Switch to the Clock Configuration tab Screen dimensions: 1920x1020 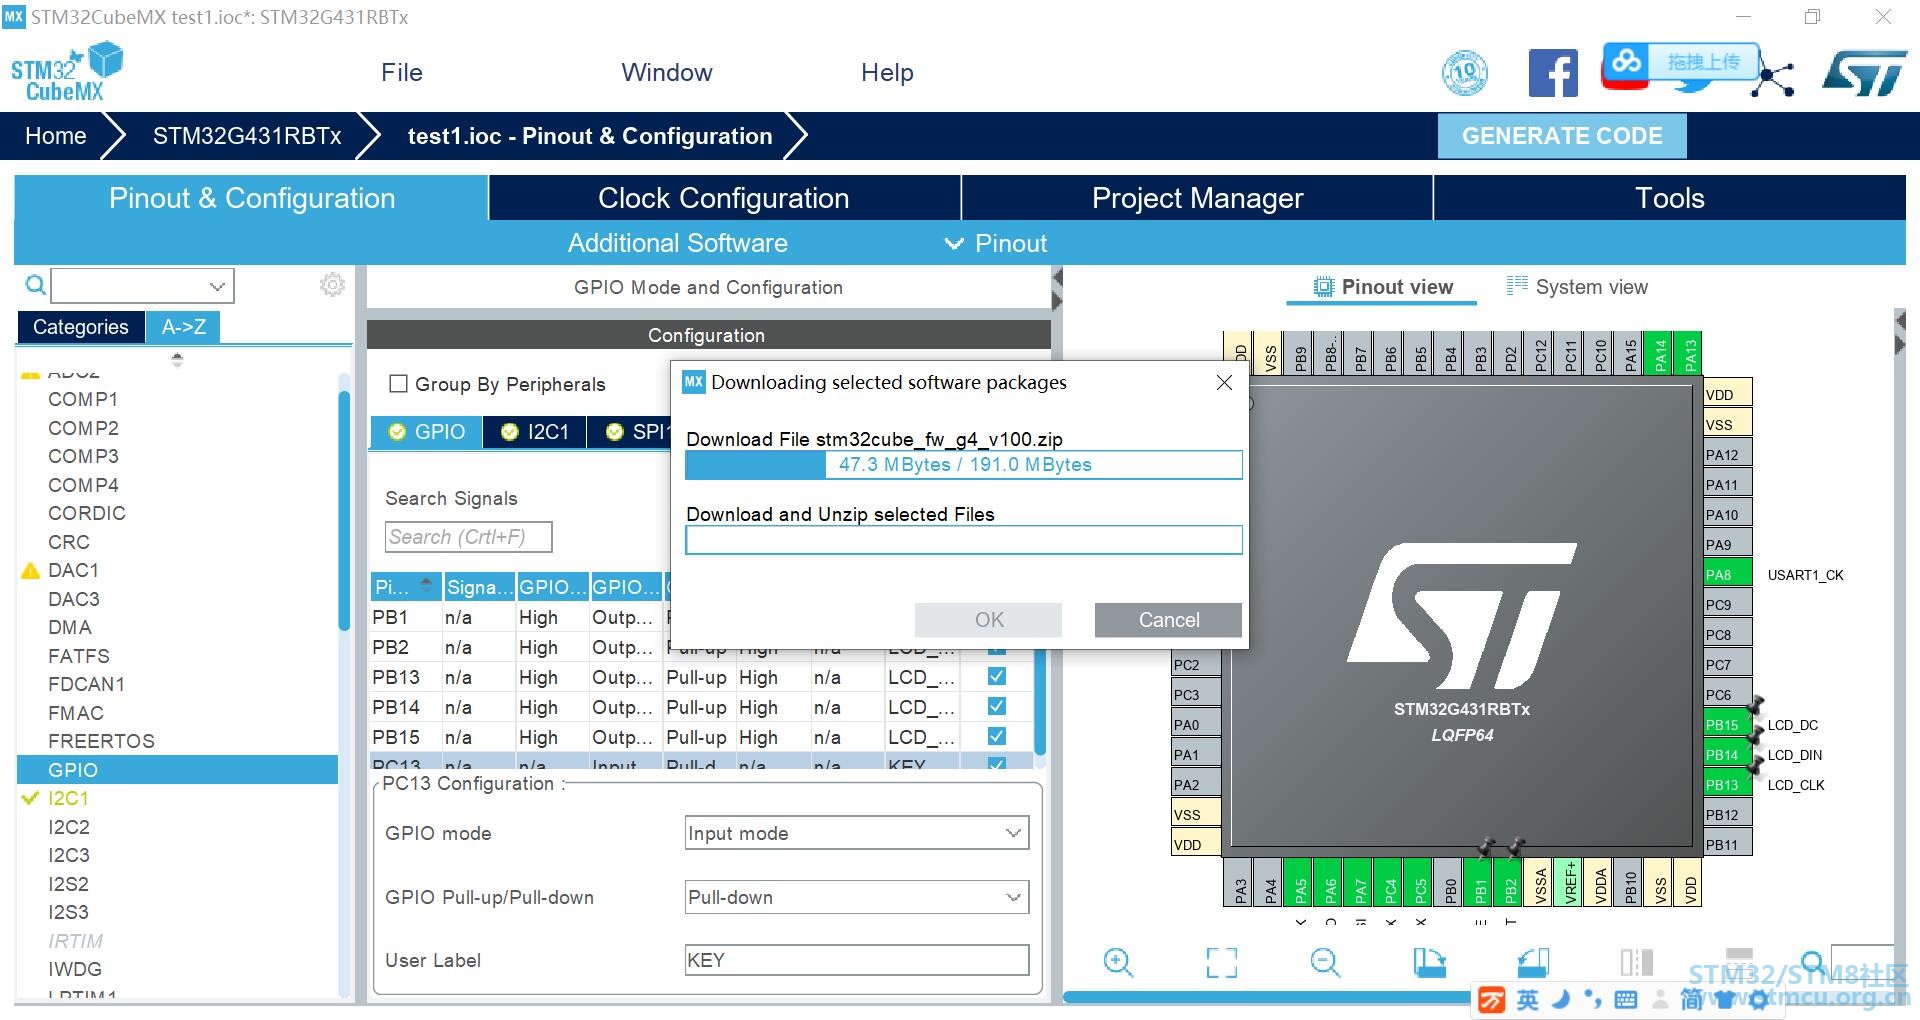(x=724, y=198)
